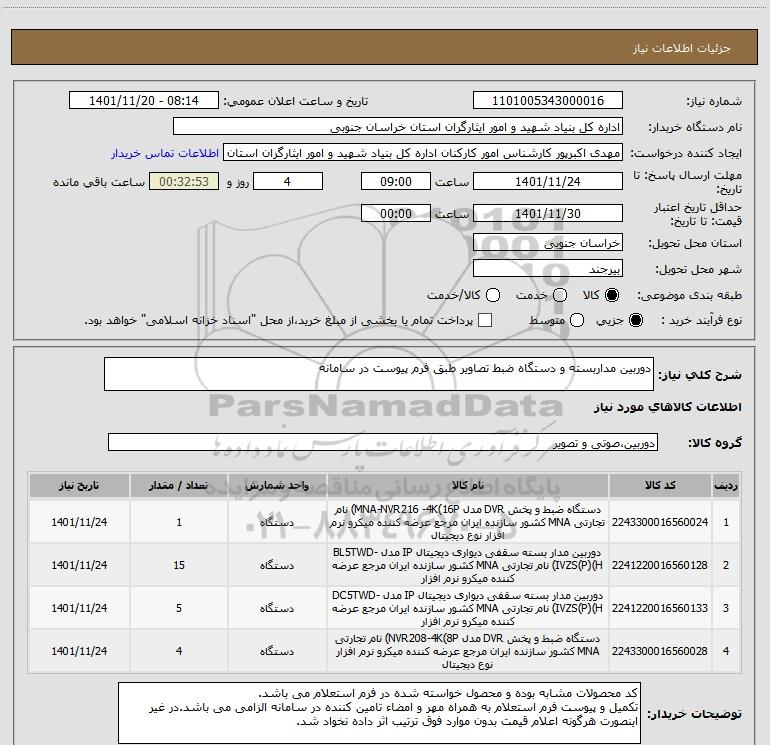Click quantity 15 in row 2
Image resolution: width=770 pixels, height=745 pixels.
click(x=179, y=565)
